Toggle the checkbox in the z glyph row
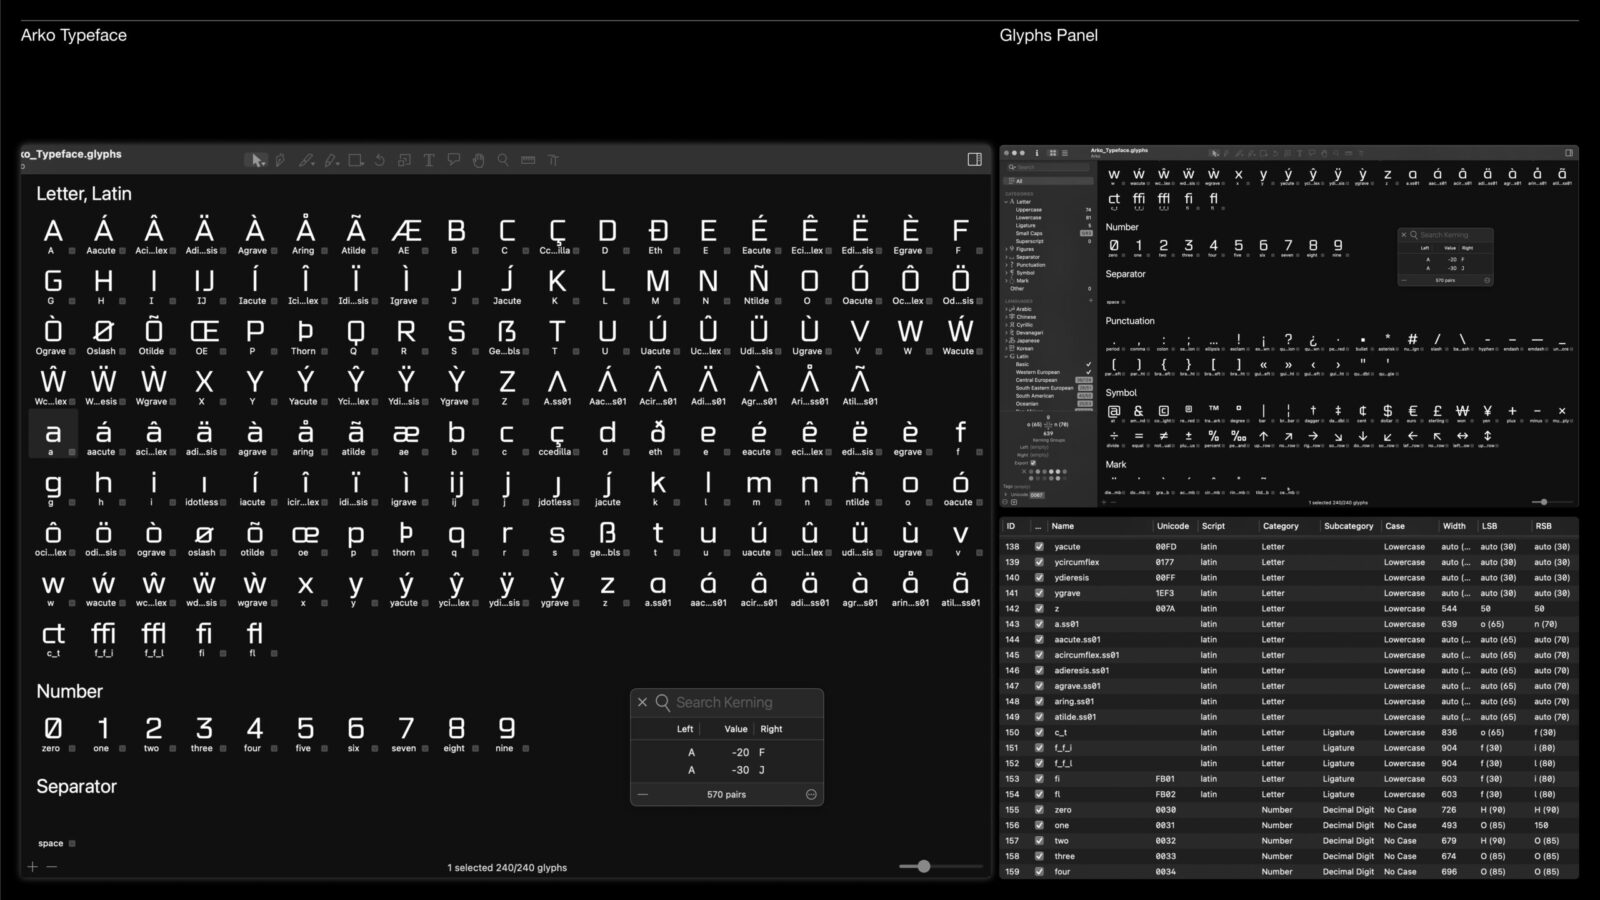Screen dimensions: 1600x900 coord(1039,609)
